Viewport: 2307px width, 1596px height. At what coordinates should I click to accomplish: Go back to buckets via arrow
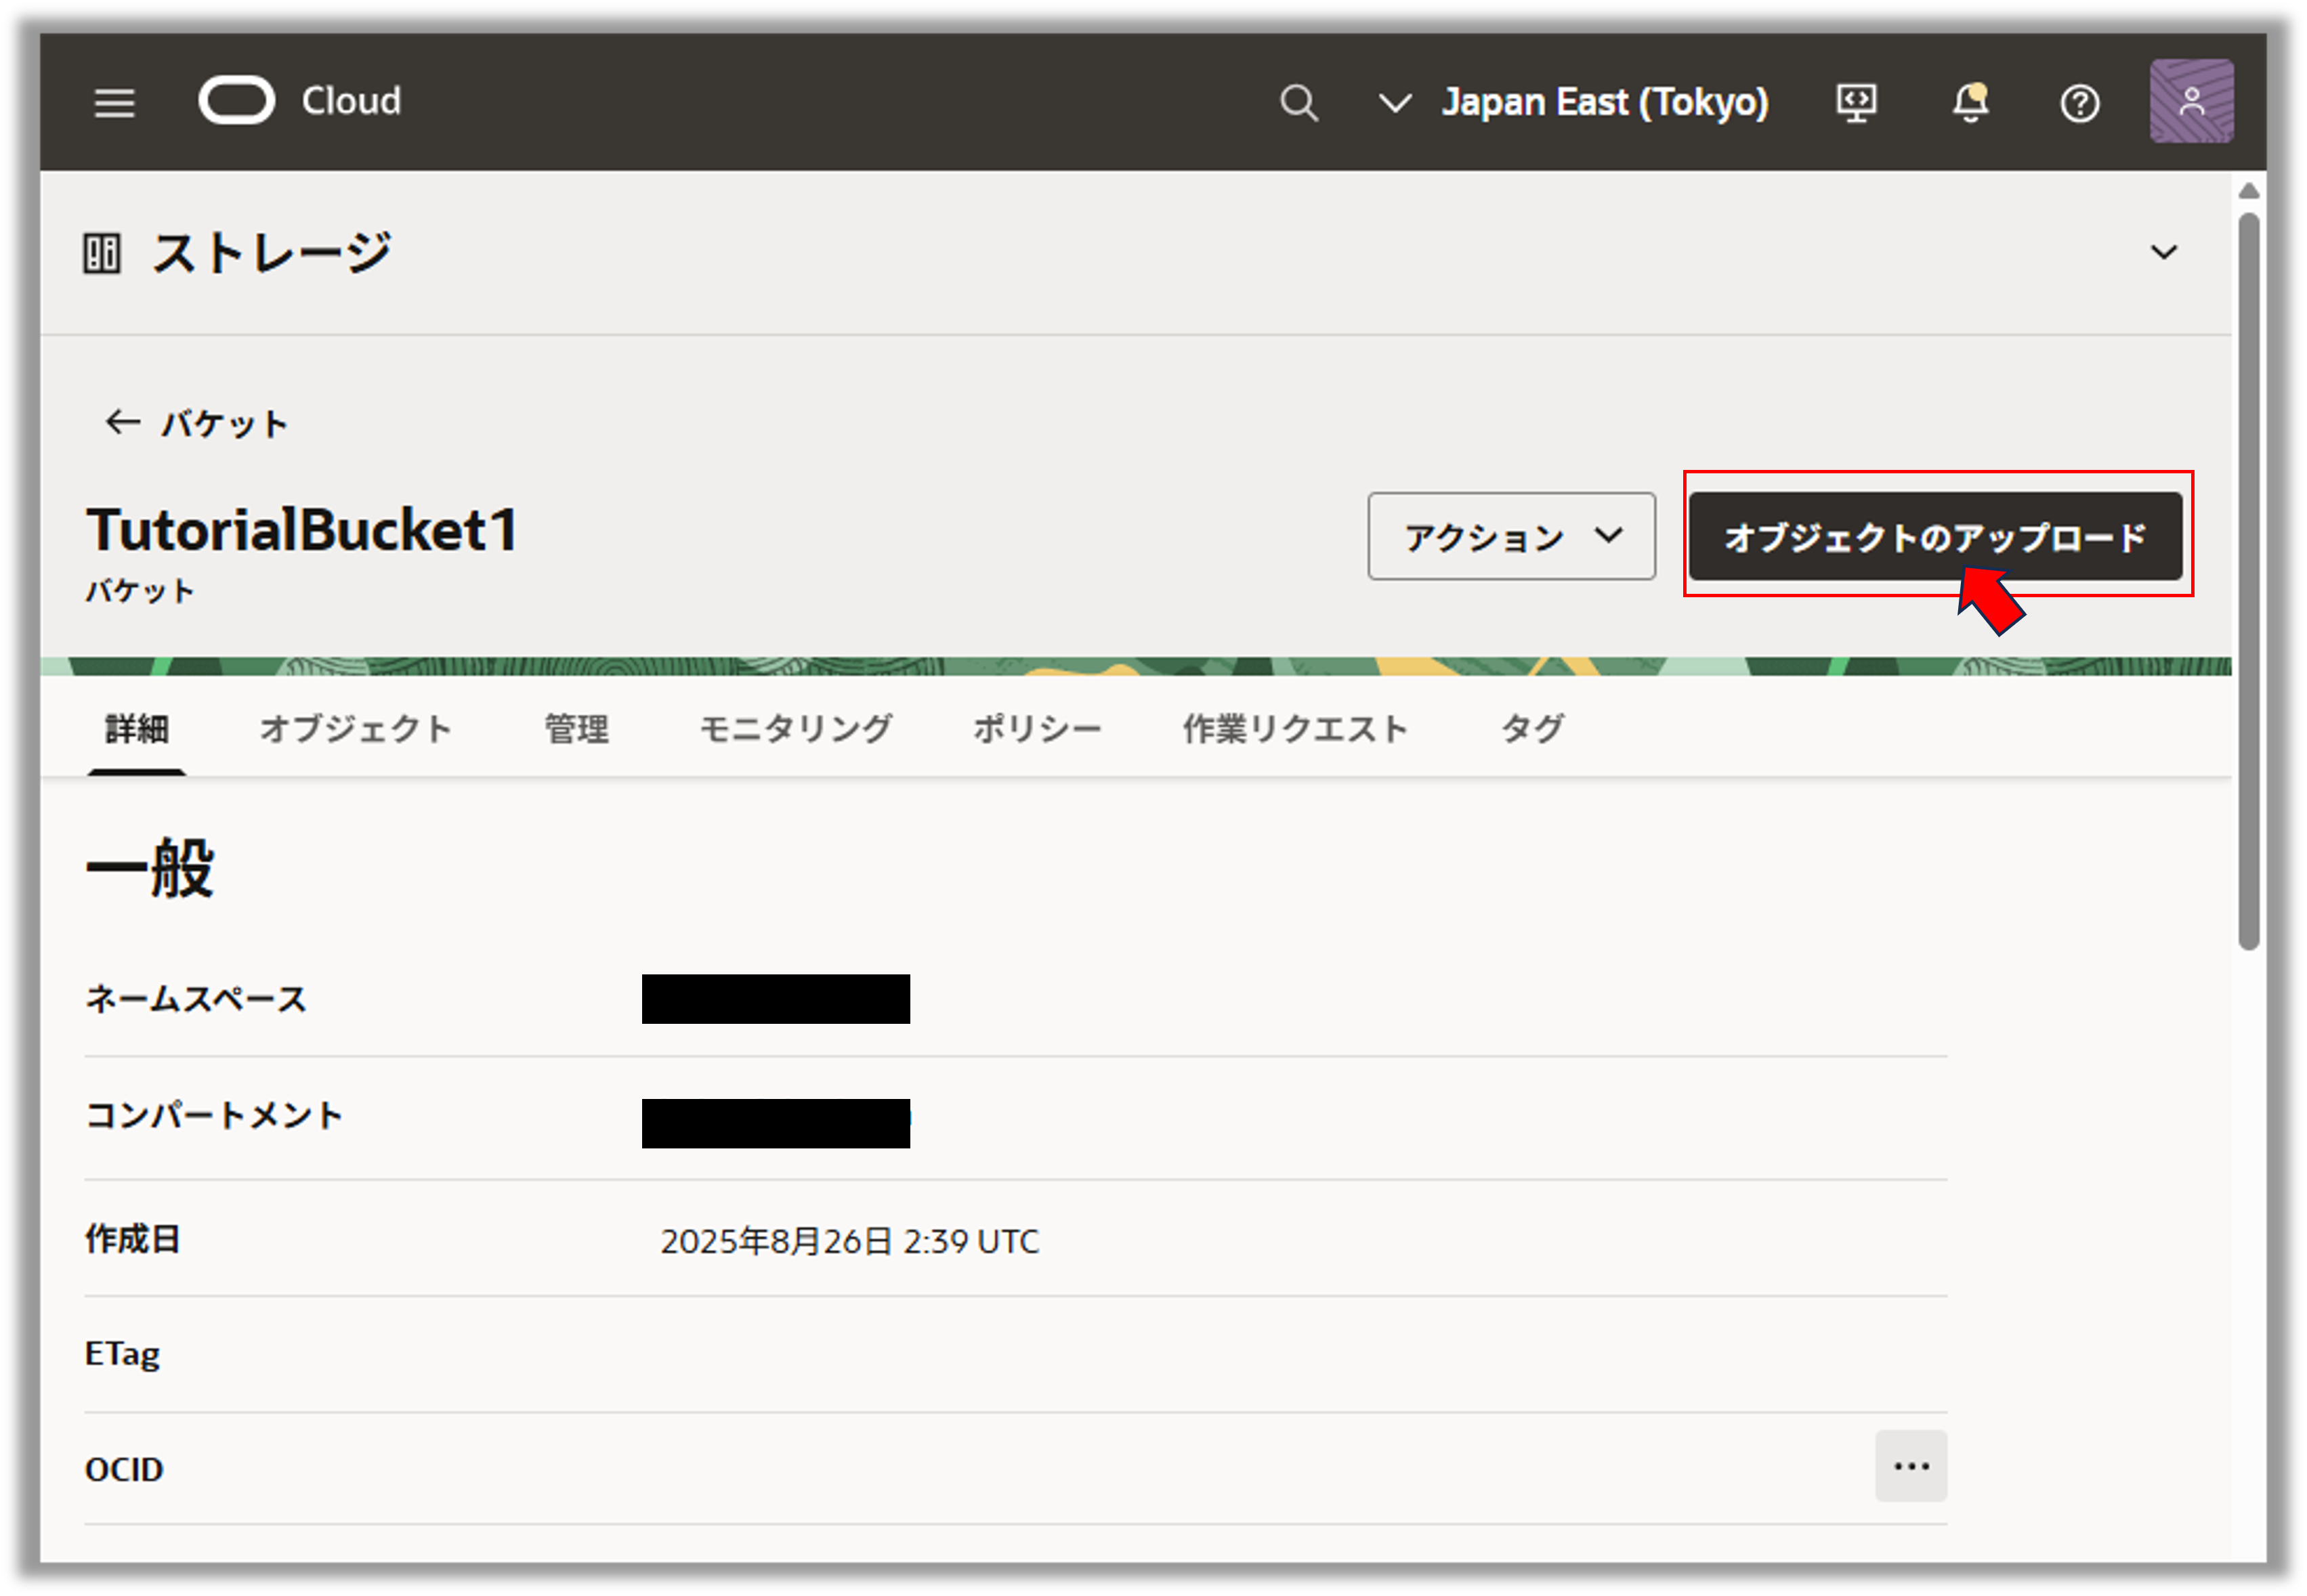(x=123, y=423)
